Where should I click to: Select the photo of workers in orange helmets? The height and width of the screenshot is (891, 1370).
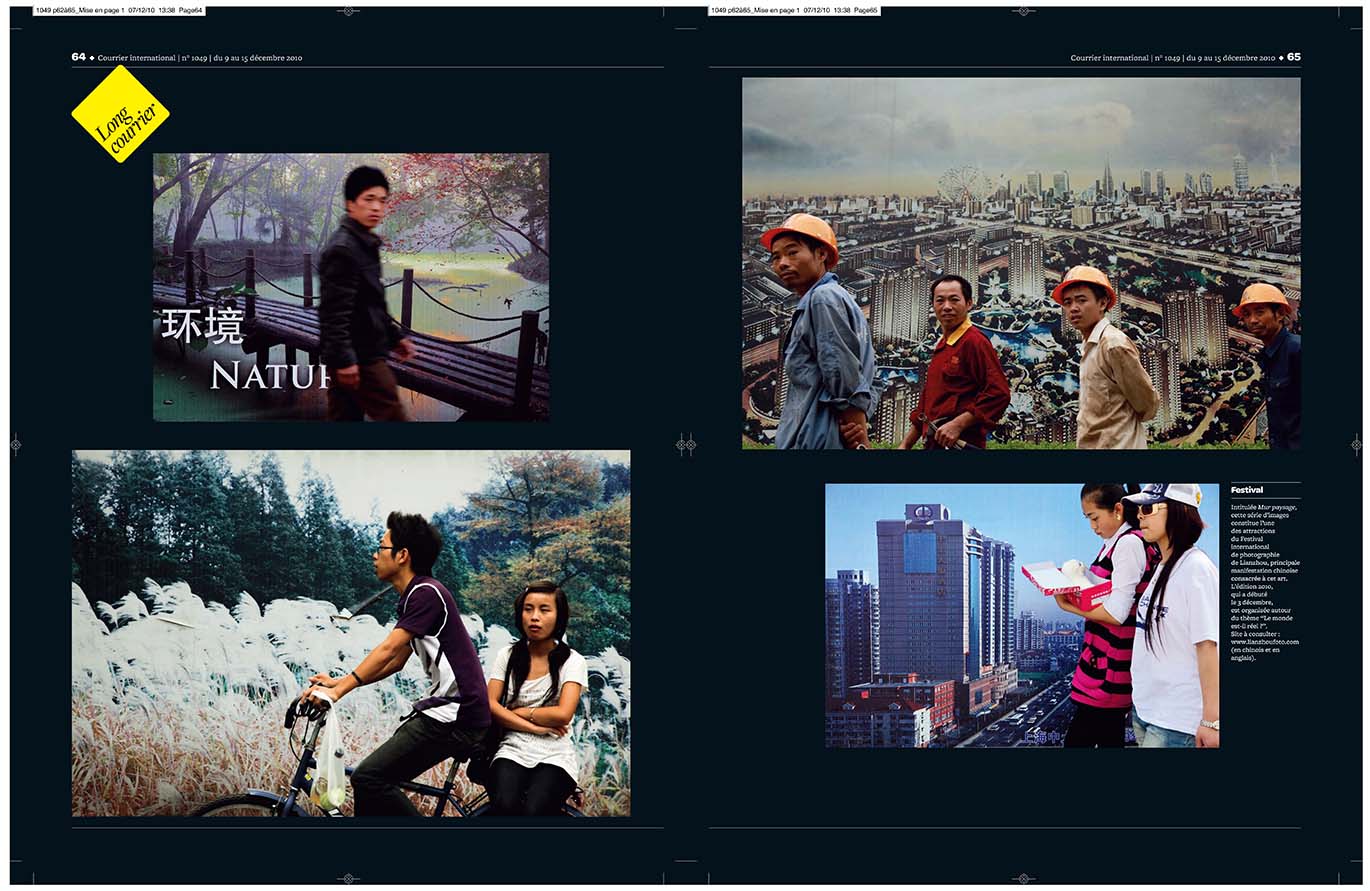click(x=1021, y=263)
